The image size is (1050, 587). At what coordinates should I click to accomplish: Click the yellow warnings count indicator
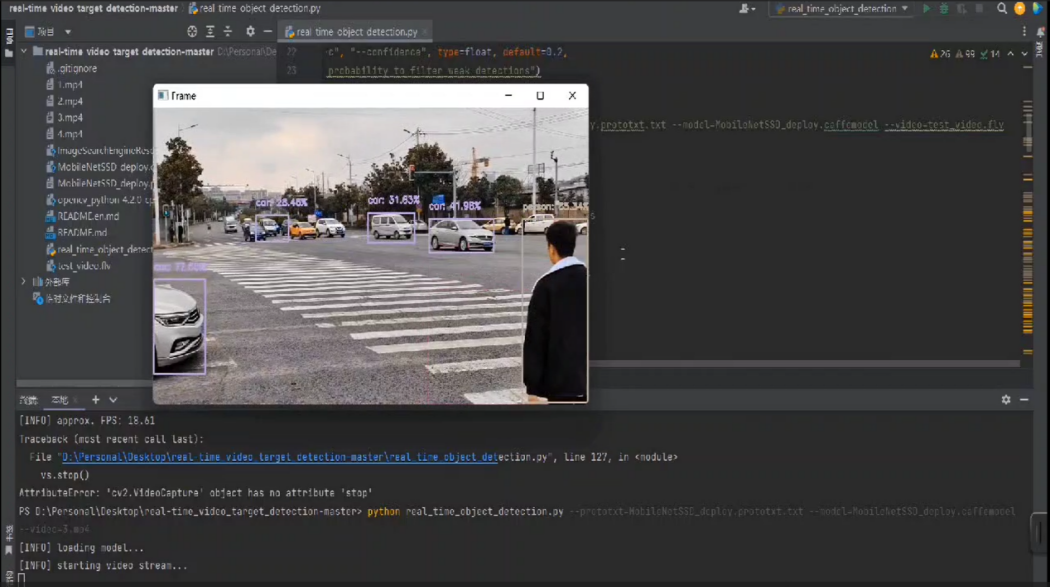pos(940,54)
